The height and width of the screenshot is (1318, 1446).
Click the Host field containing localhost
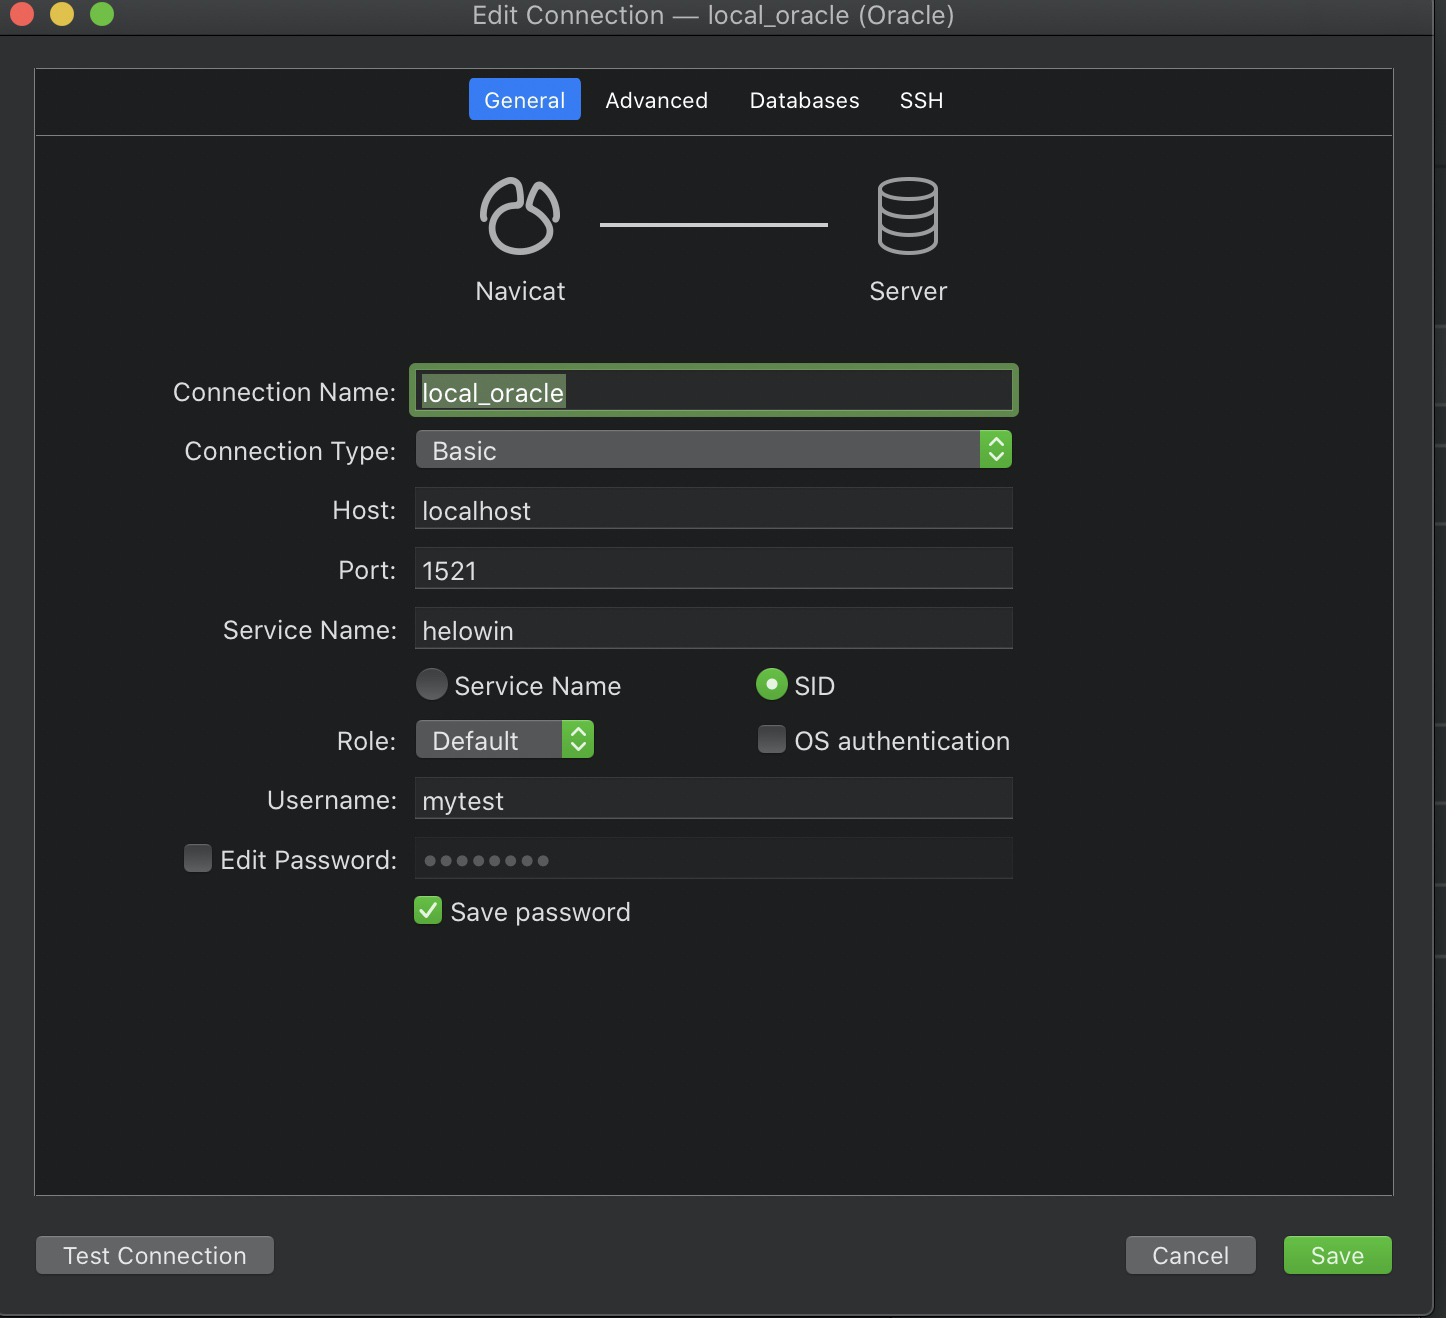(714, 509)
